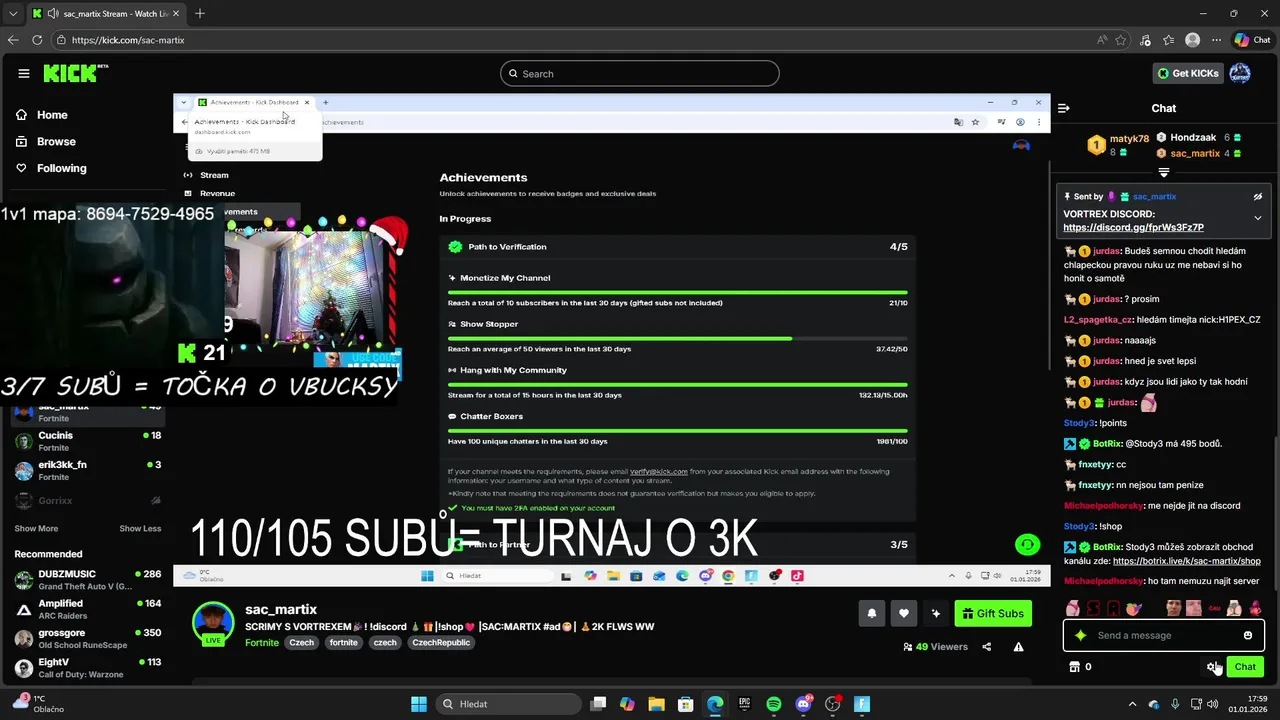Open Cucinis channel in sidebar
This screenshot has width=1280, height=720.
[88, 441]
